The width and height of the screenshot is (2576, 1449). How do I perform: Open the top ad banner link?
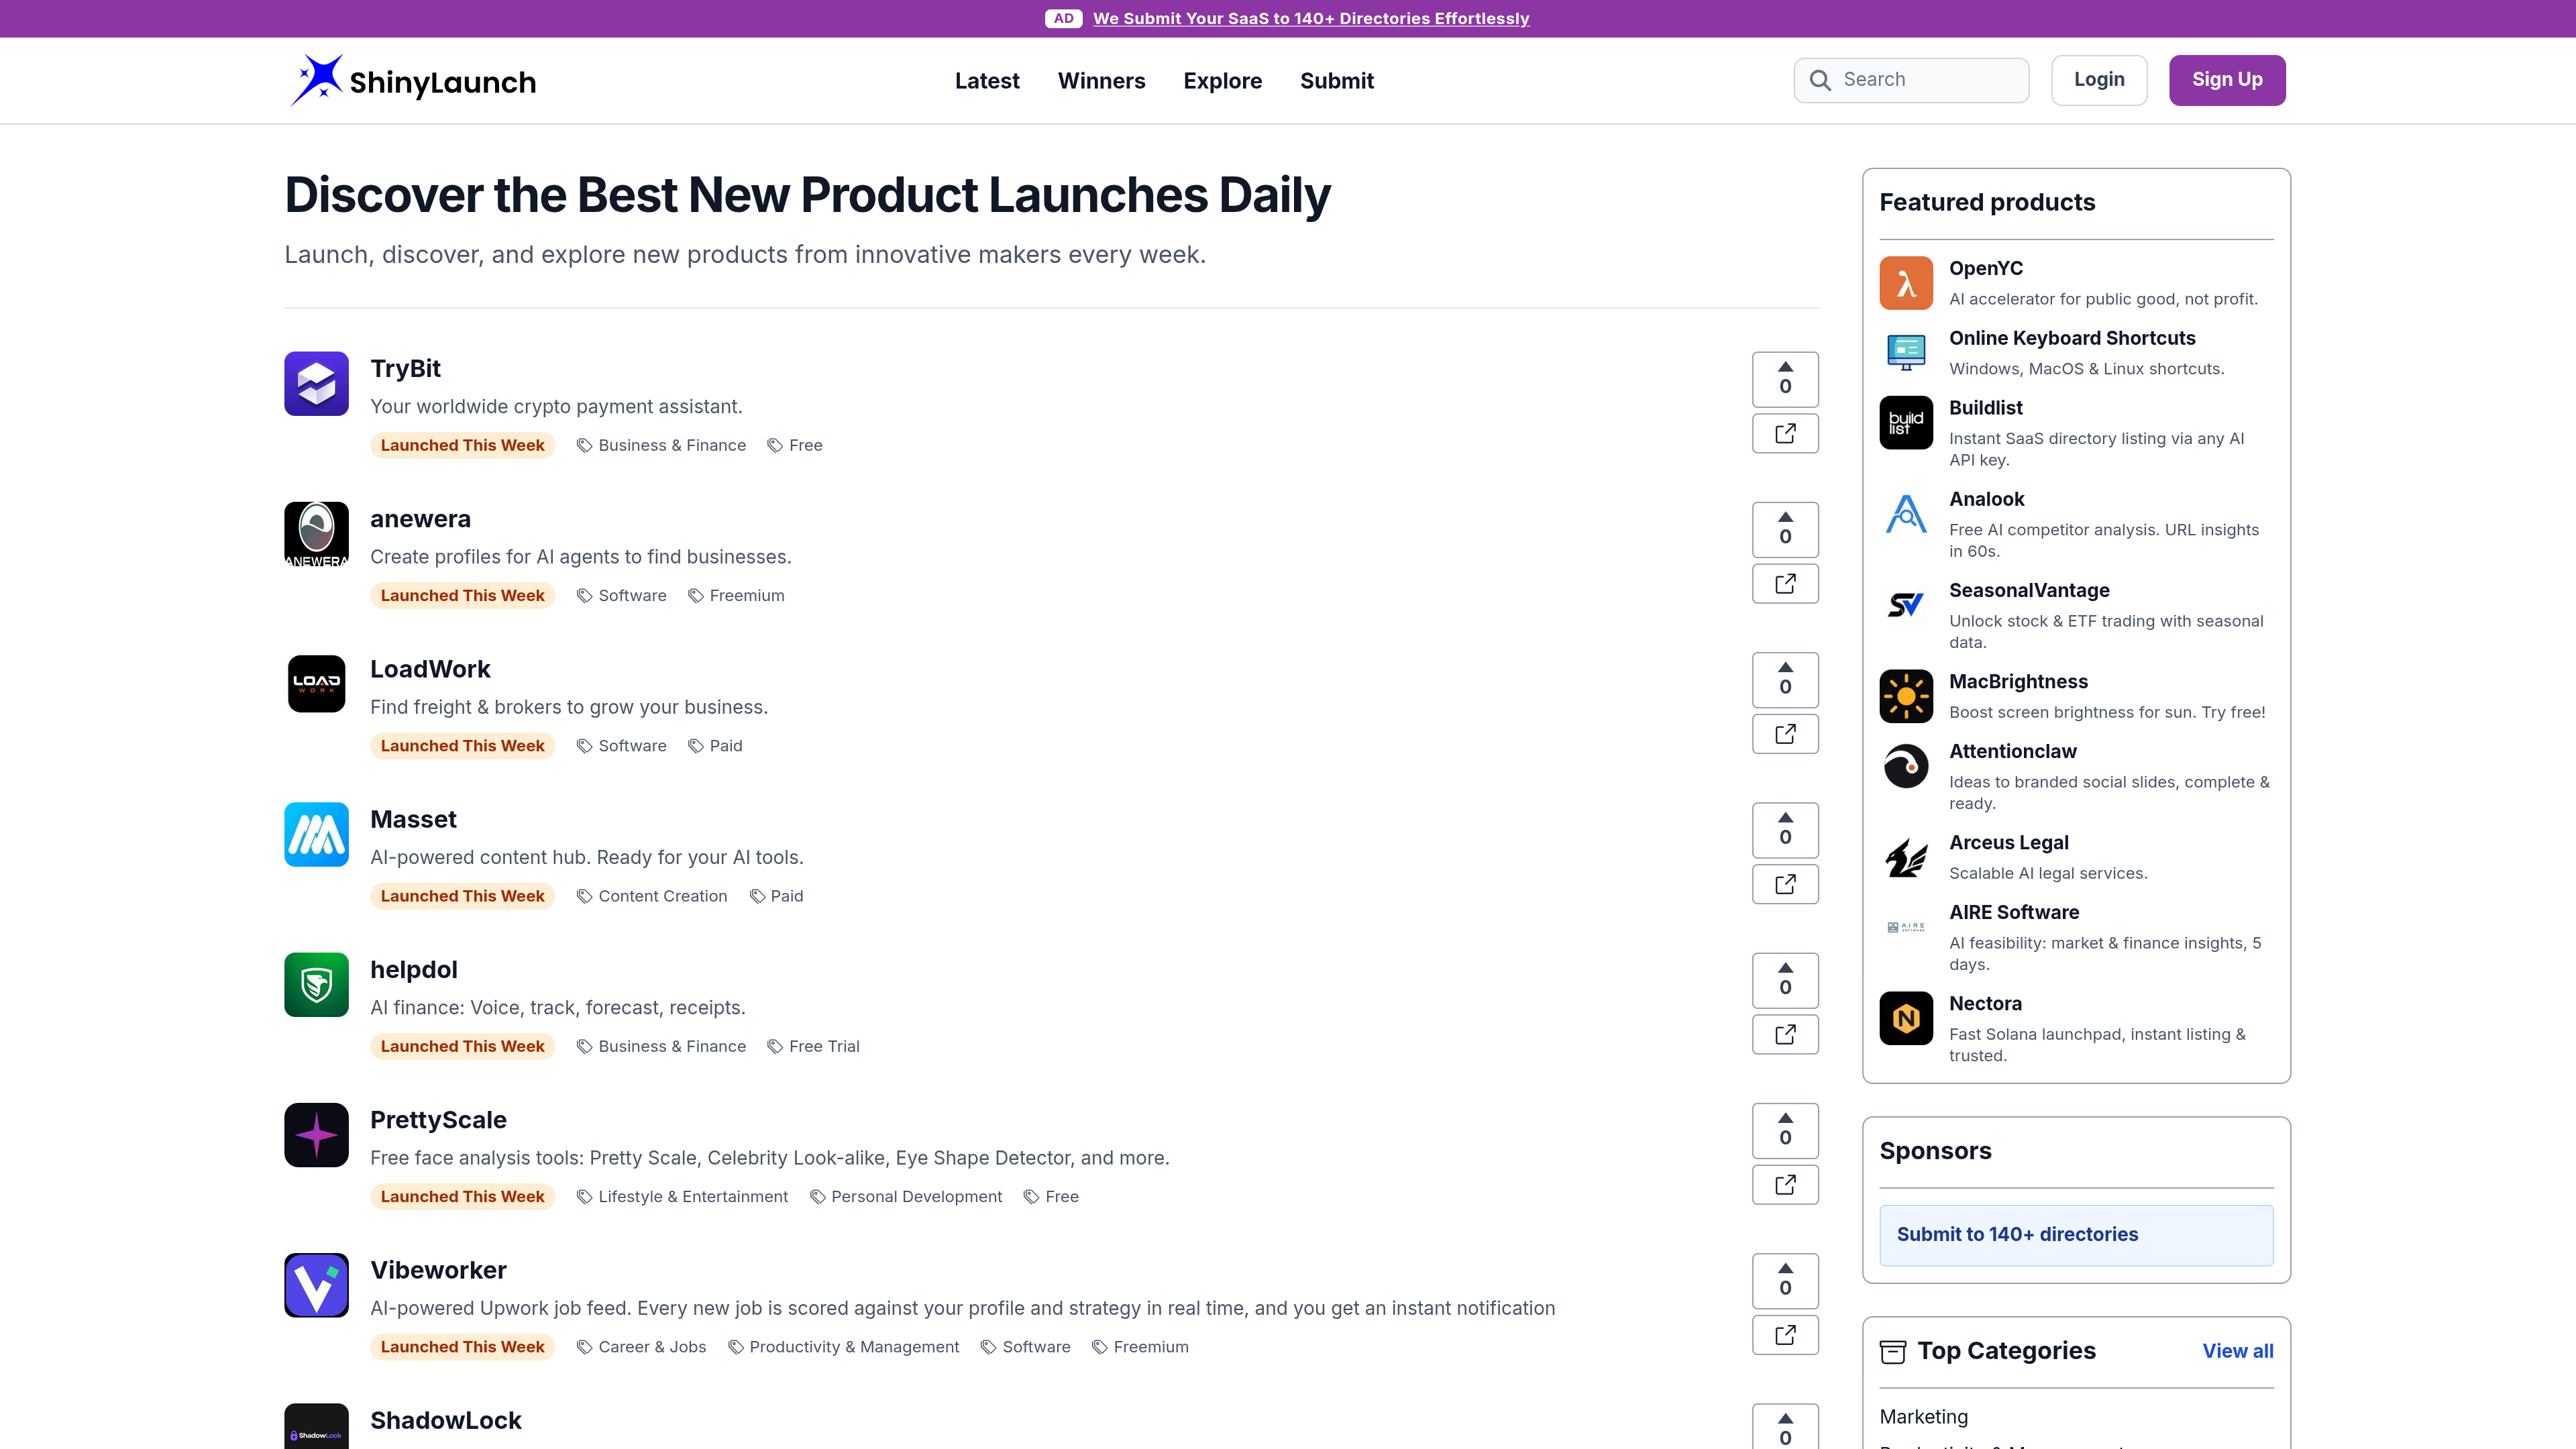pyautogui.click(x=1310, y=18)
